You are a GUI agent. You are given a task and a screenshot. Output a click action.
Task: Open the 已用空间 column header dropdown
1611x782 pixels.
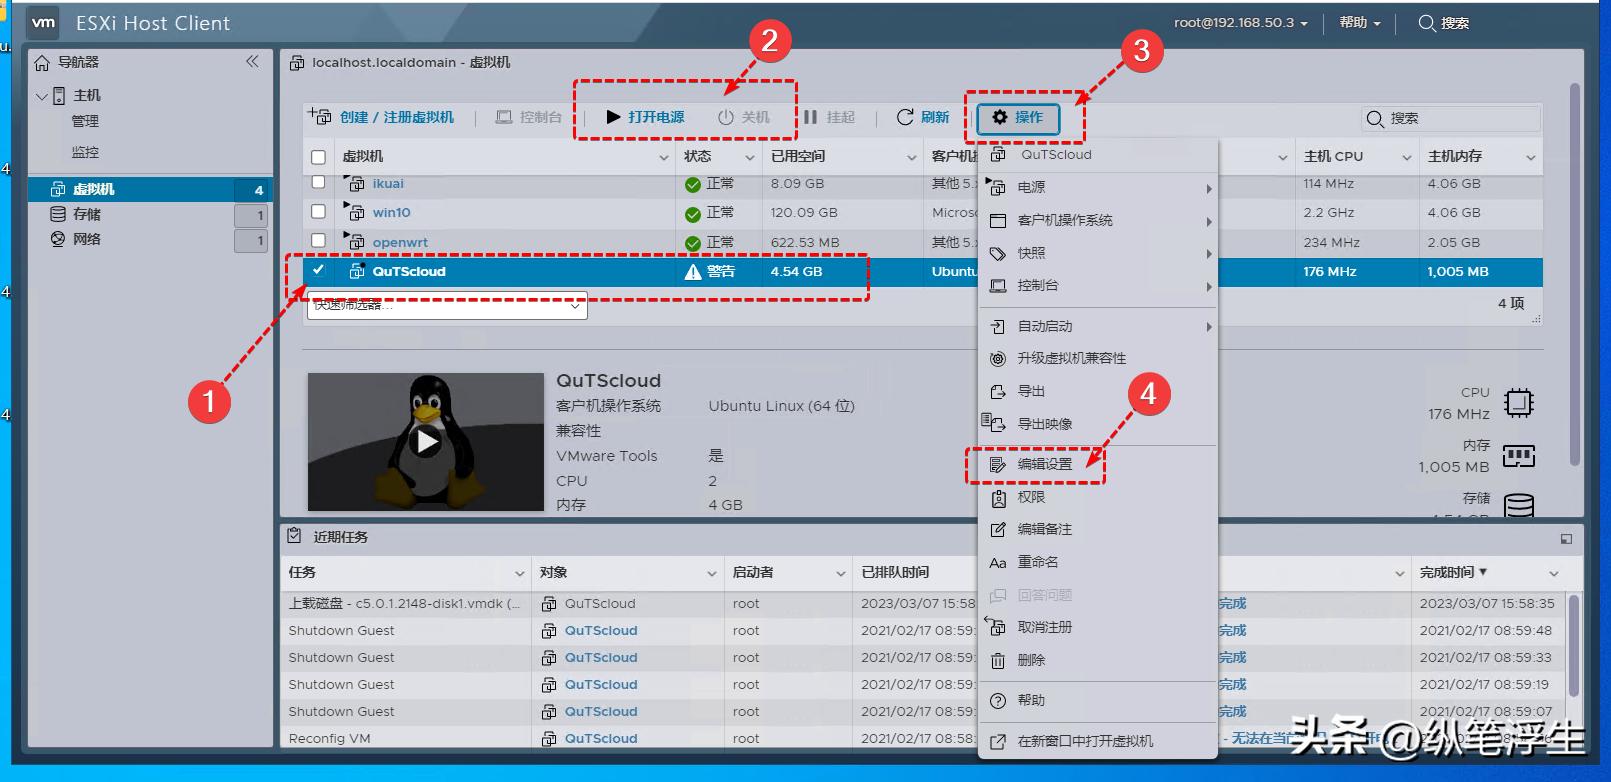(x=911, y=158)
